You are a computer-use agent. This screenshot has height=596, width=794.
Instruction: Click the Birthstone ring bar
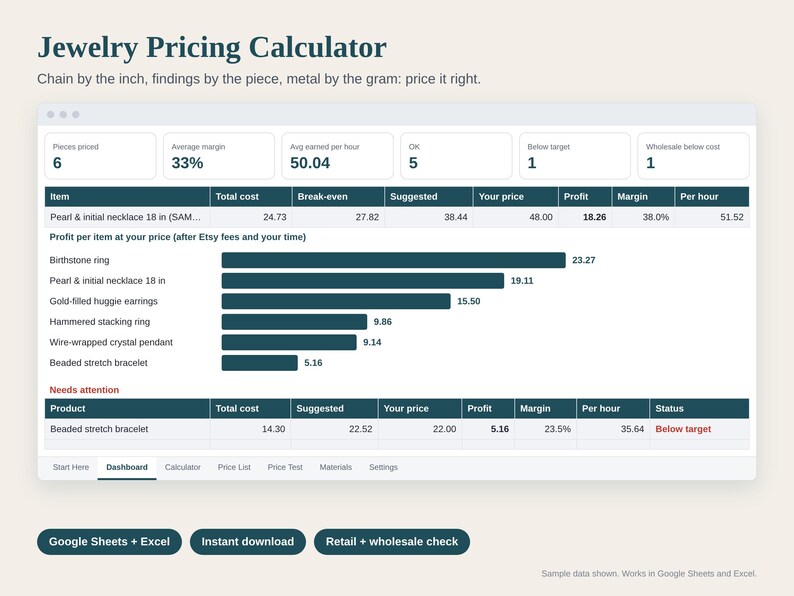pyautogui.click(x=393, y=260)
